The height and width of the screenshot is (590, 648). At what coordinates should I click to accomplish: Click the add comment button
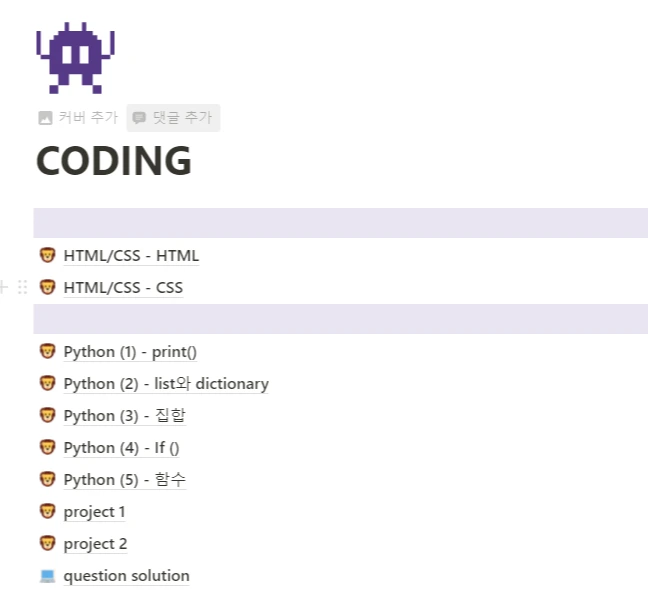(x=174, y=118)
